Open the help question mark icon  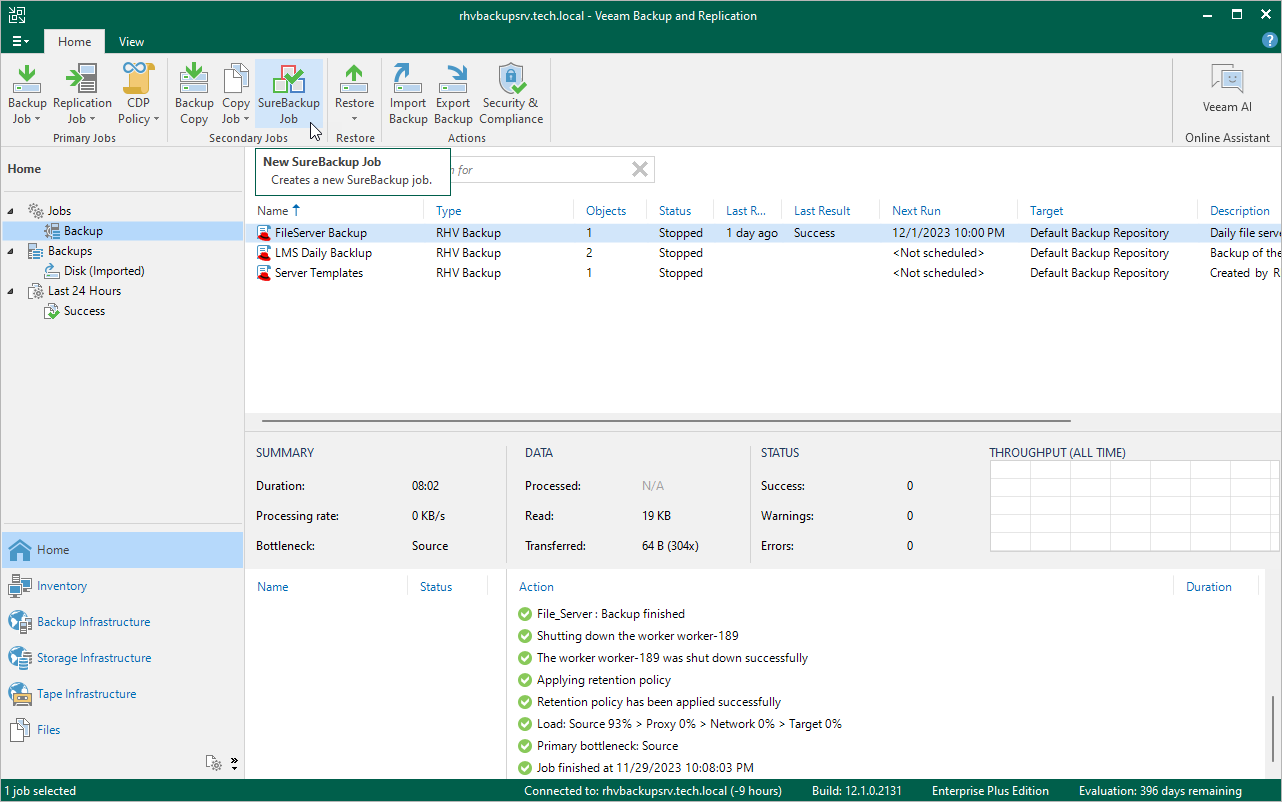tap(1270, 41)
